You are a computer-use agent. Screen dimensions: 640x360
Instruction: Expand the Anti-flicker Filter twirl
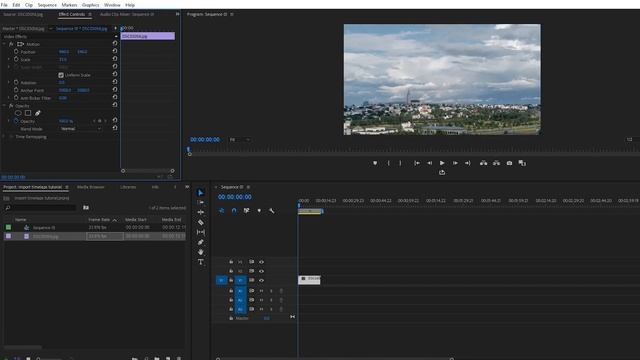click(9, 98)
